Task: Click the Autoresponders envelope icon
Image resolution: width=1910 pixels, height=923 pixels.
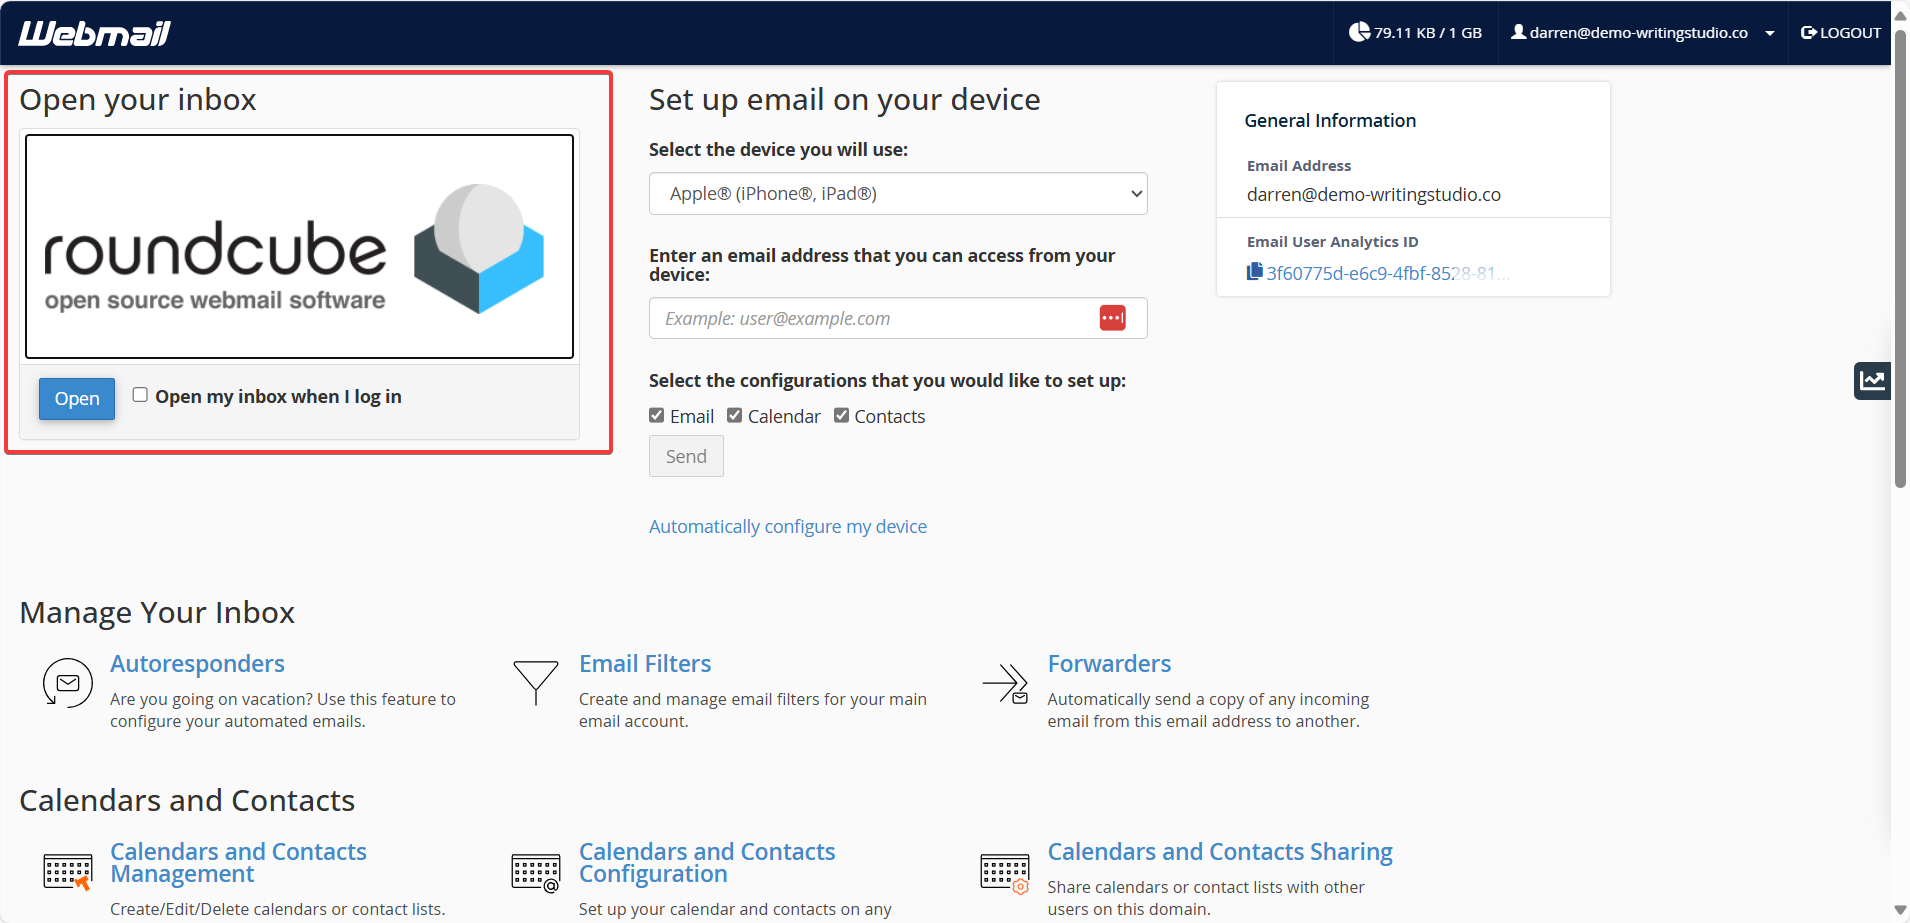Action: 67,684
